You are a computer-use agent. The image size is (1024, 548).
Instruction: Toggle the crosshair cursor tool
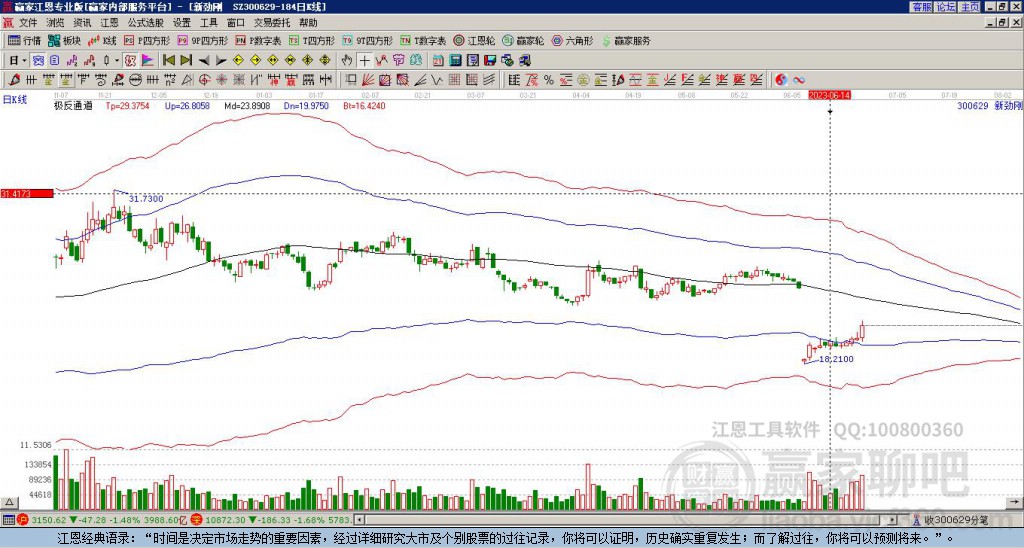364,61
